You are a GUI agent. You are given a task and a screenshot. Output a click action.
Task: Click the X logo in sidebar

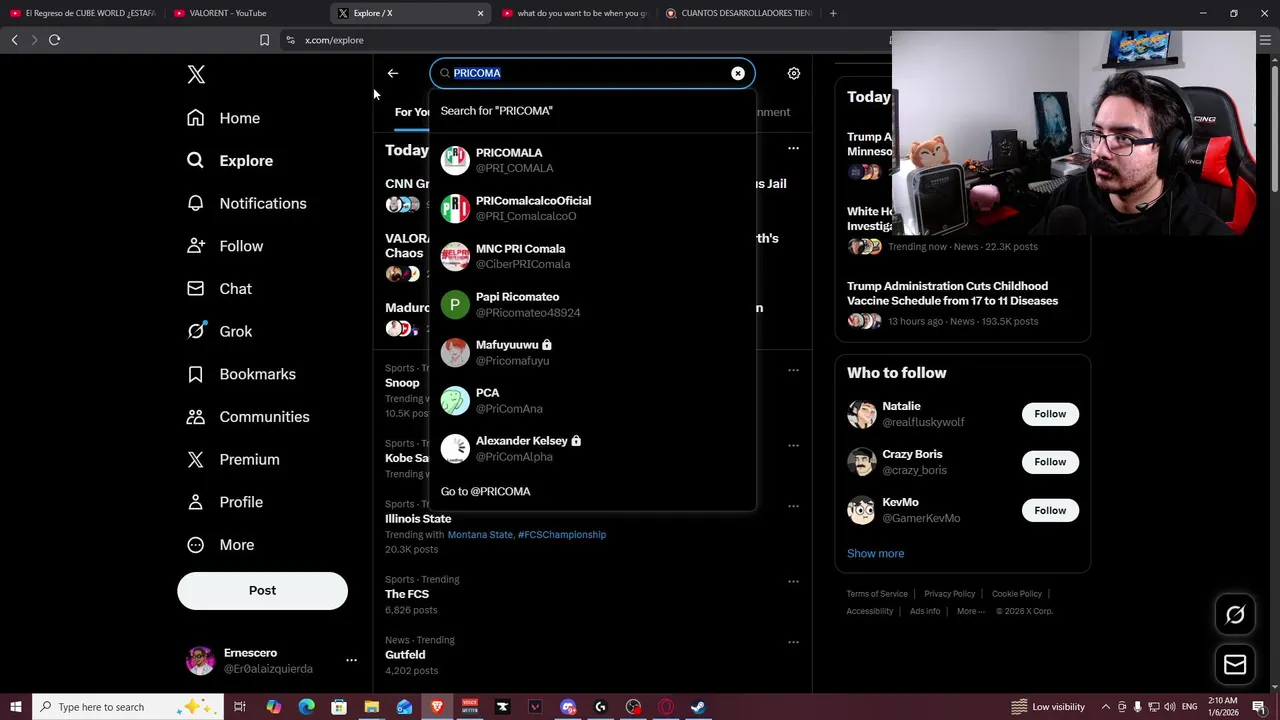coord(196,75)
